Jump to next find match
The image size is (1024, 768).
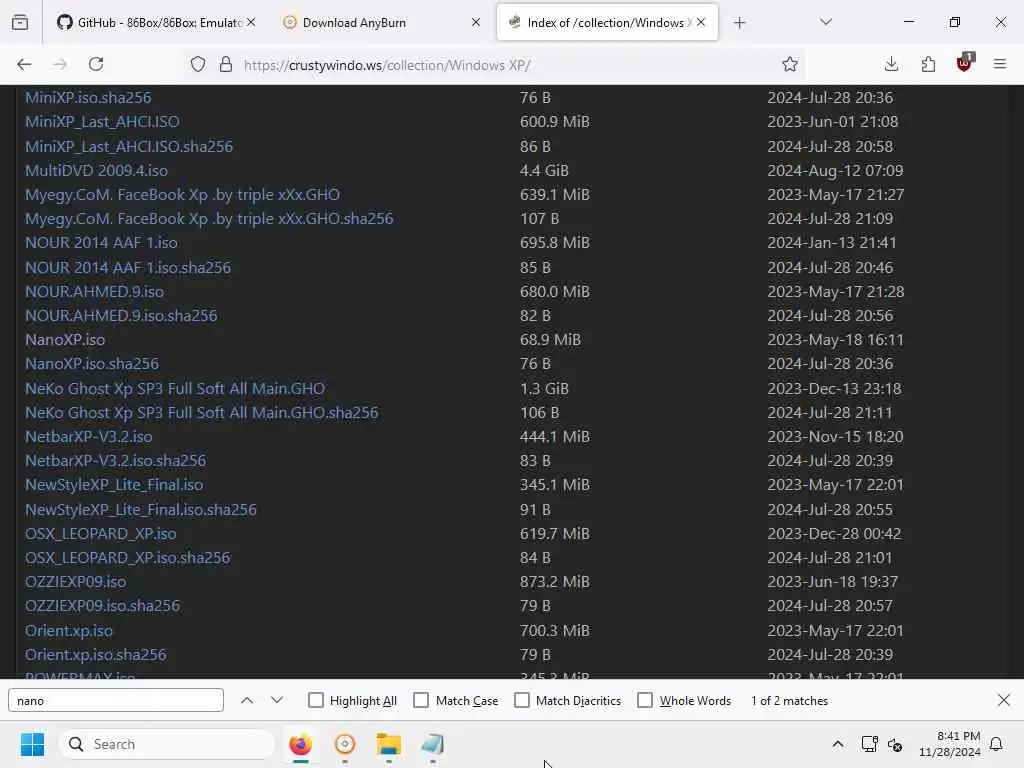pos(277,700)
